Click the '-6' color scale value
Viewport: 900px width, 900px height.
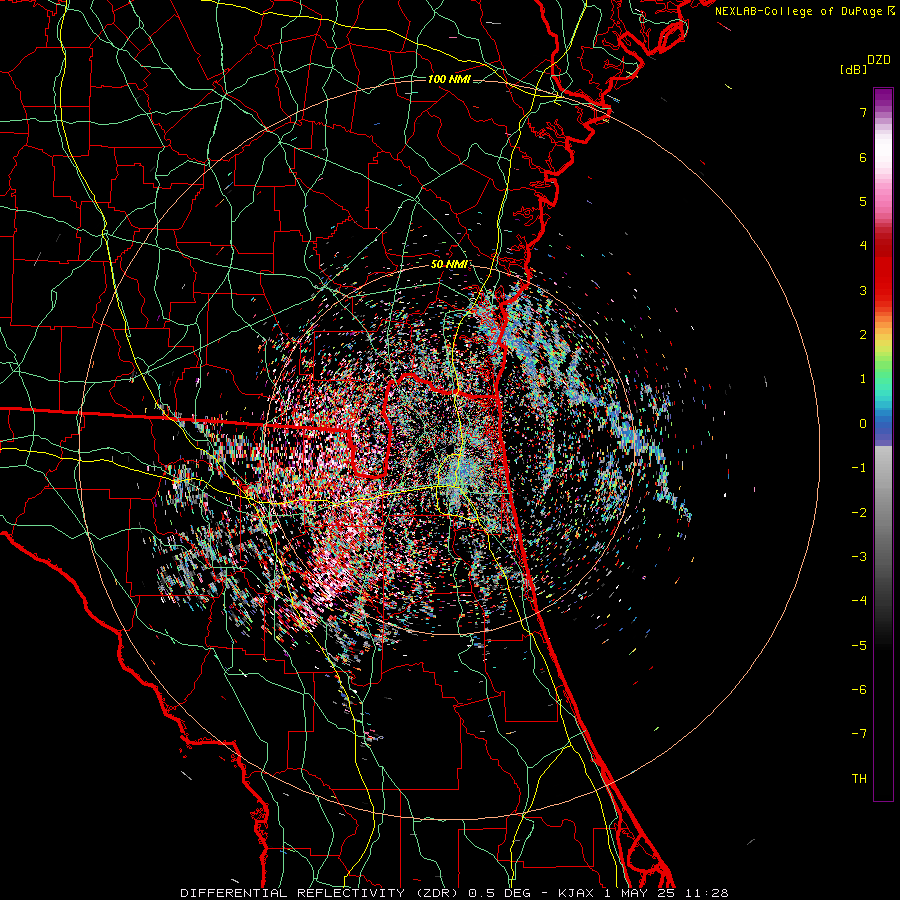tap(859, 690)
